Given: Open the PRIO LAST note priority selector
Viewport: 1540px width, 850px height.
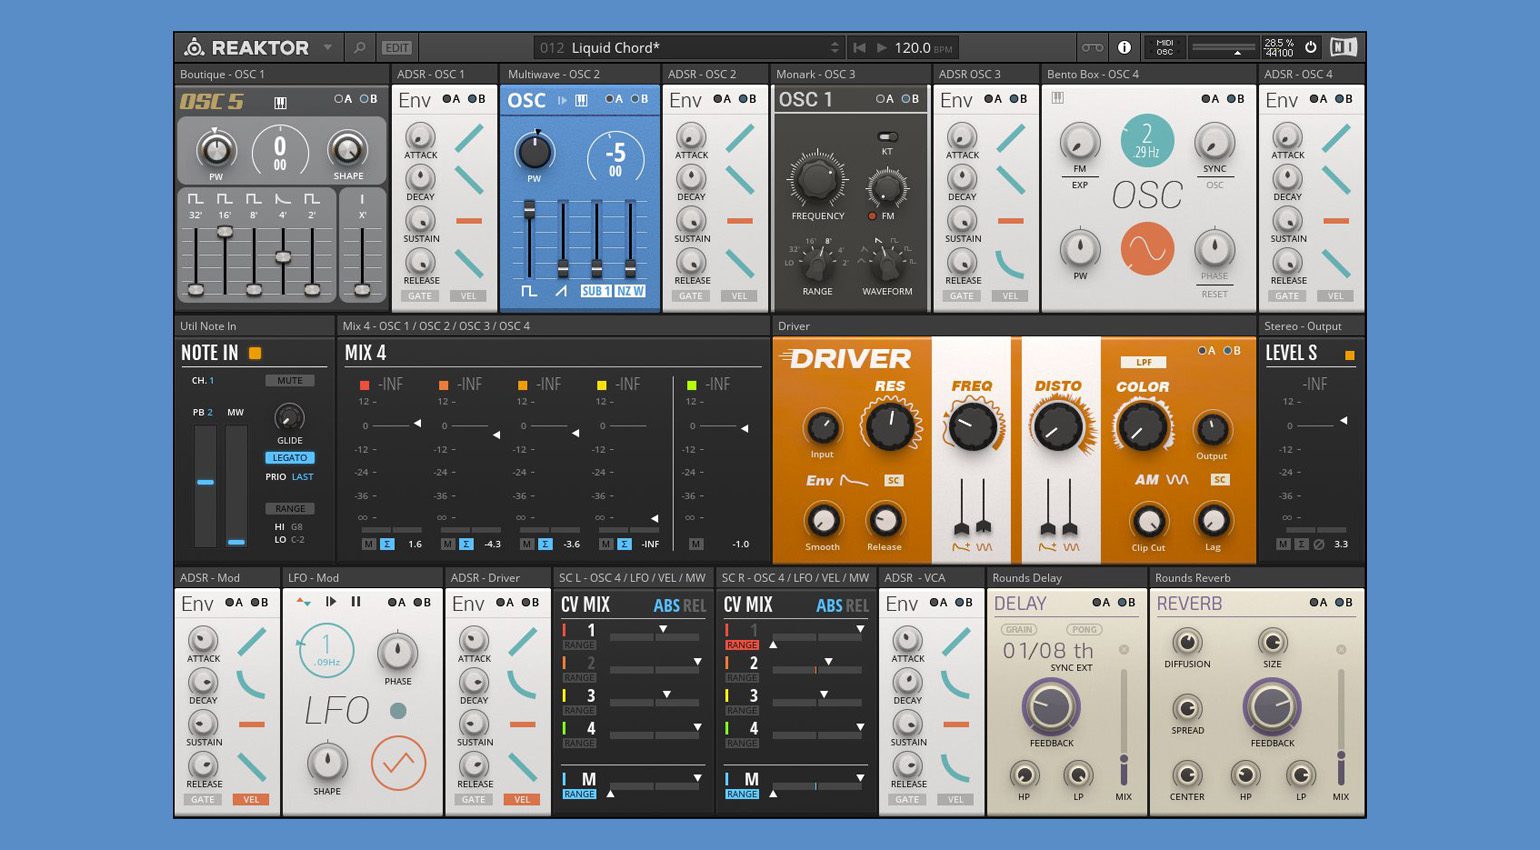Looking at the screenshot, I should pos(302,477).
